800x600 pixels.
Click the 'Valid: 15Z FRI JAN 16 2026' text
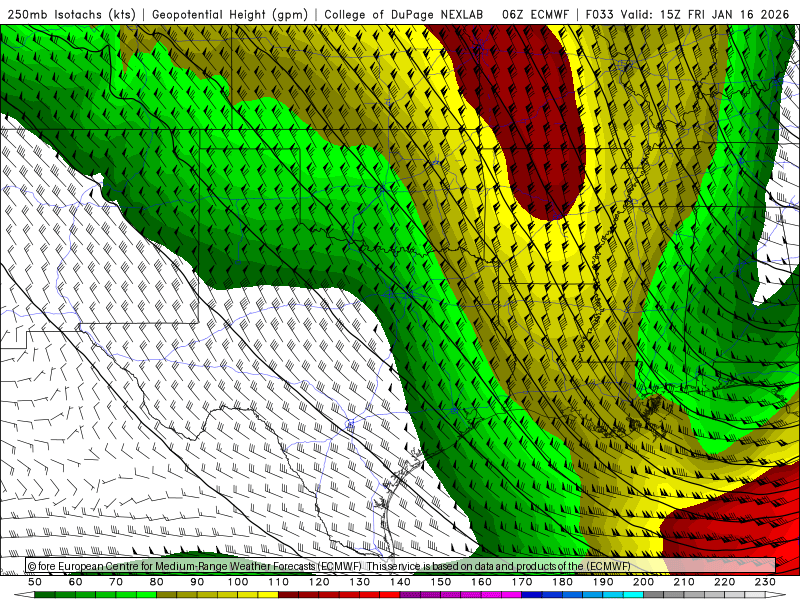point(705,14)
